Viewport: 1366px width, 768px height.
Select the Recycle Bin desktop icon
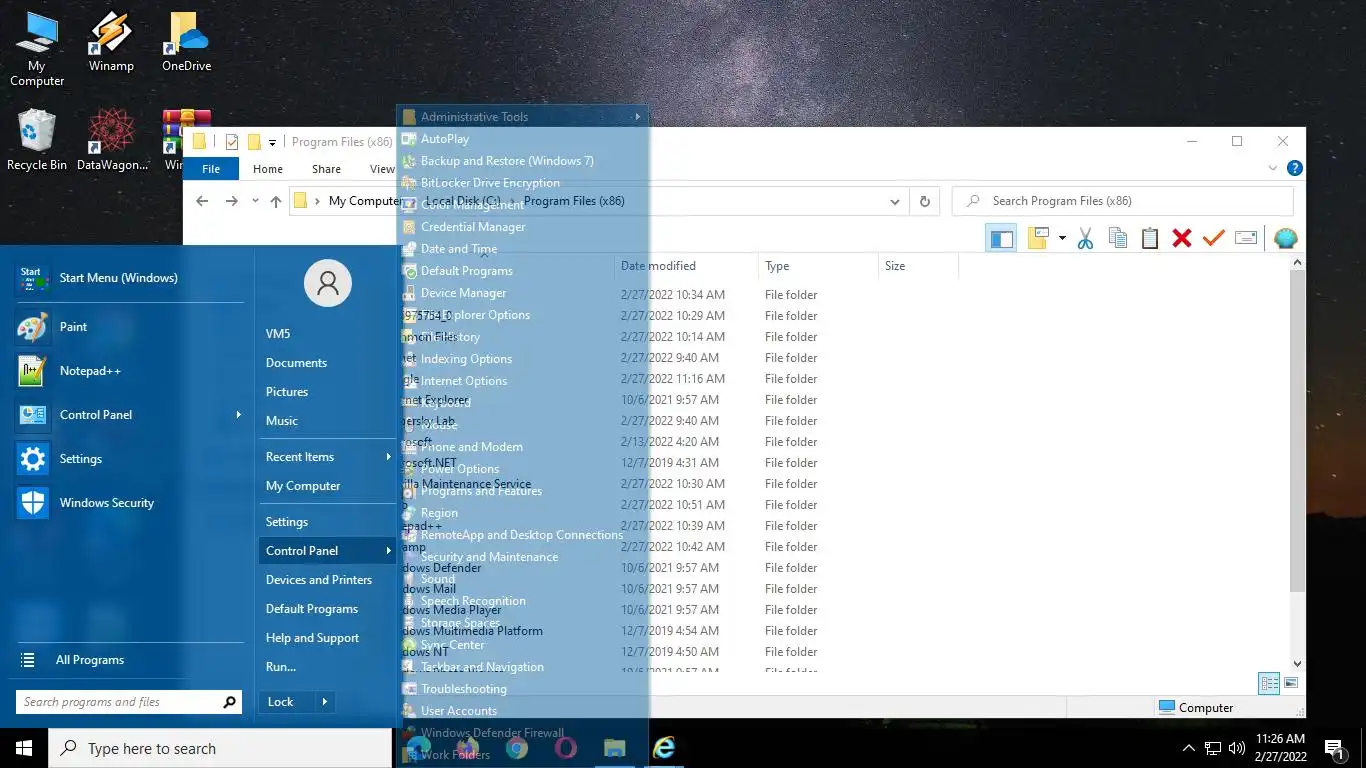pos(37,140)
